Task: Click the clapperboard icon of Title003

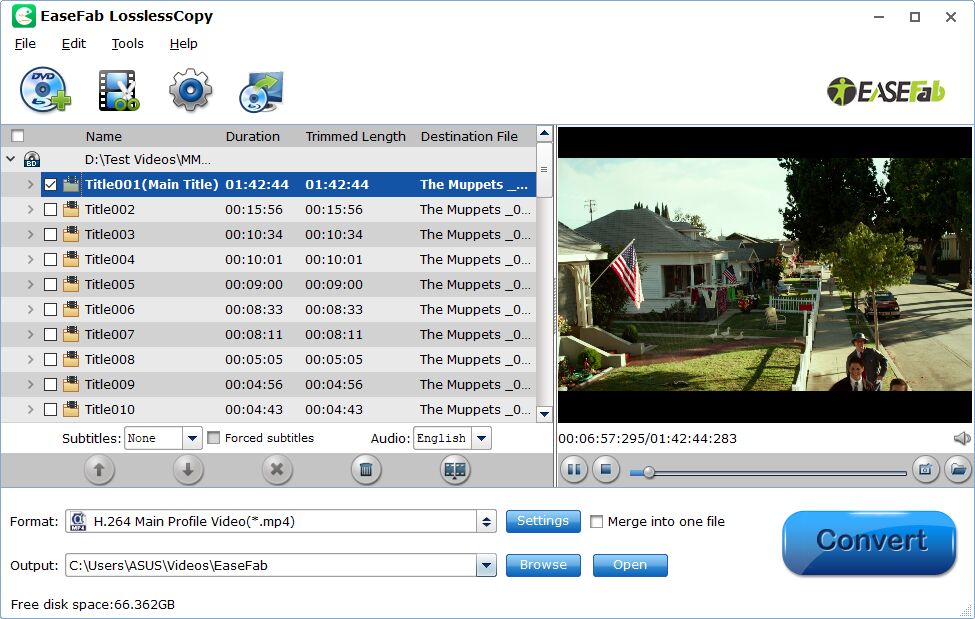Action: coord(71,234)
